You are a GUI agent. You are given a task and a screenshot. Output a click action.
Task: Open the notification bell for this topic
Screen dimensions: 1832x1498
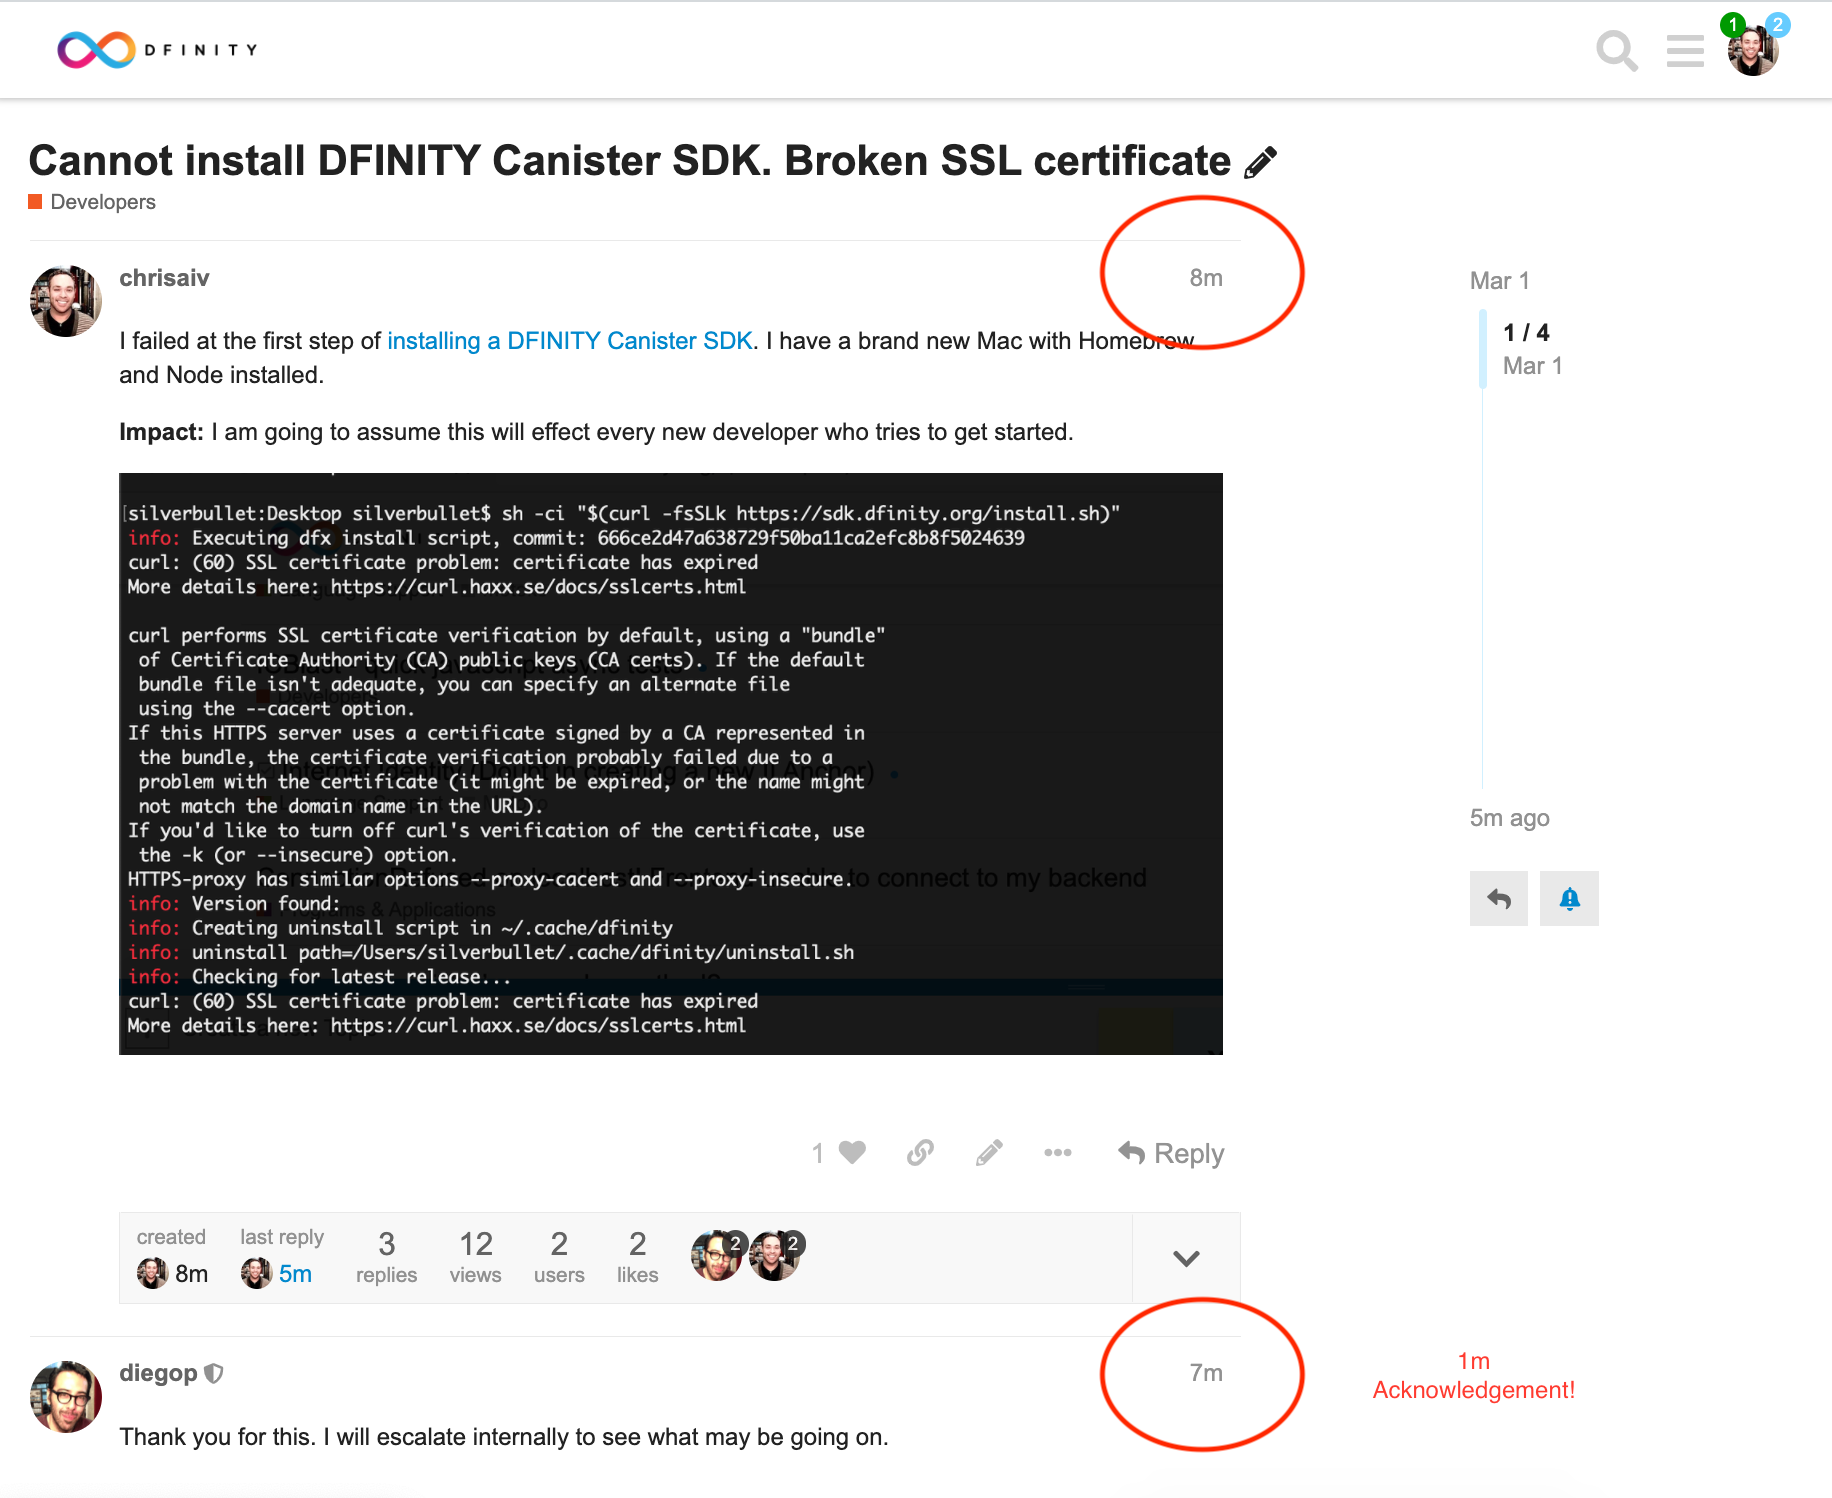tap(1568, 898)
